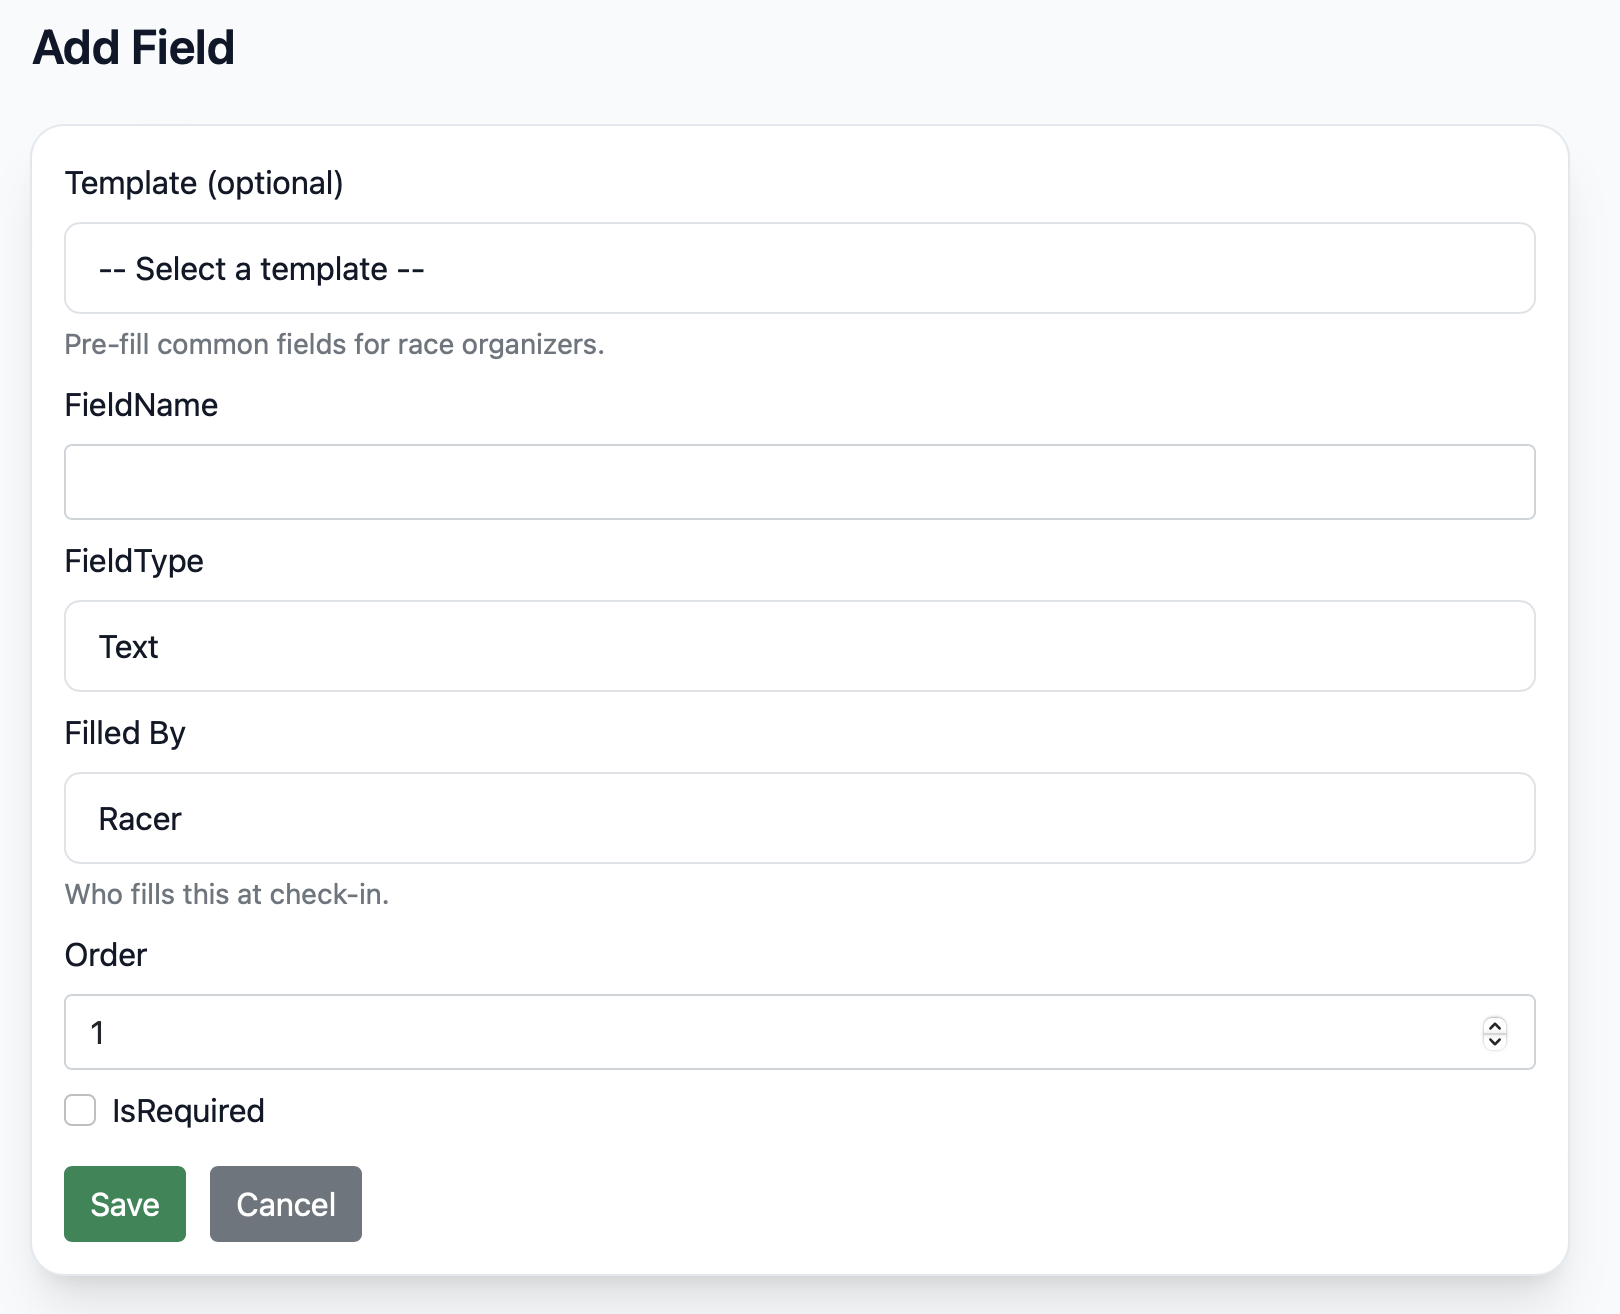The height and width of the screenshot is (1314, 1620).
Task: Expand the FieldType dropdown showing Text
Action: pos(799,646)
